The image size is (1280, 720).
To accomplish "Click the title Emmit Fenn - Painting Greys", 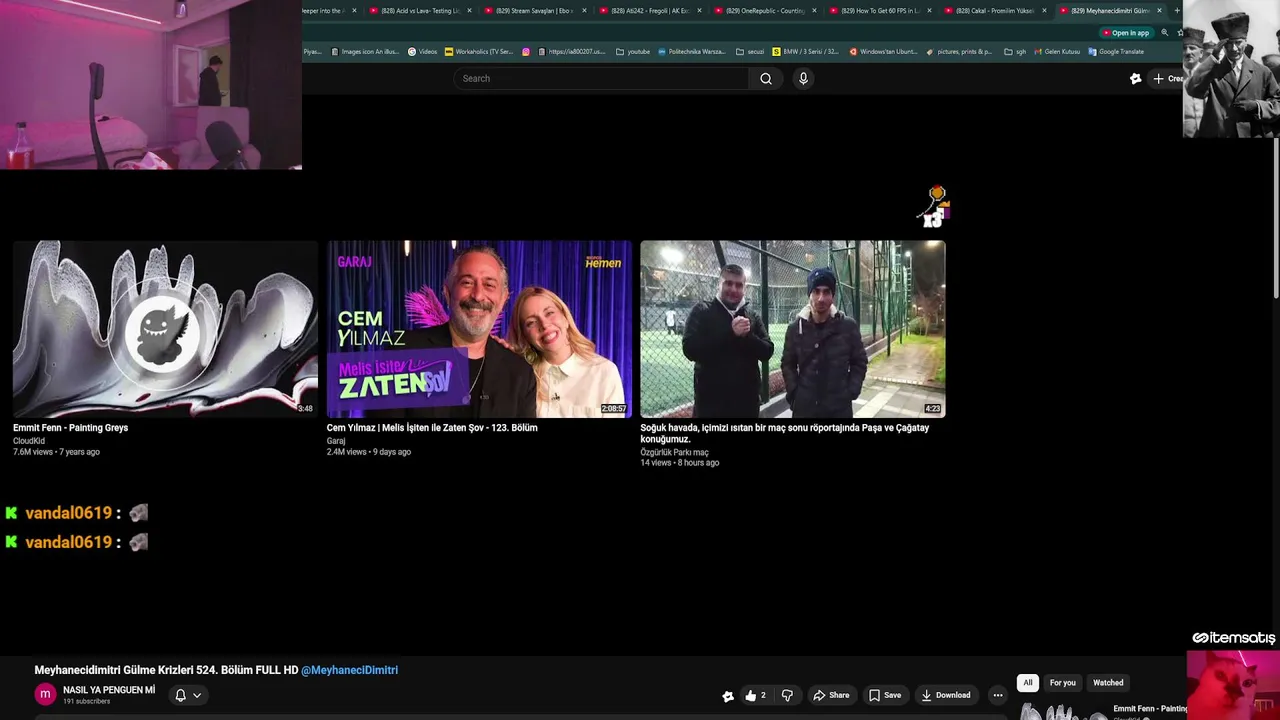I will [x=71, y=428].
